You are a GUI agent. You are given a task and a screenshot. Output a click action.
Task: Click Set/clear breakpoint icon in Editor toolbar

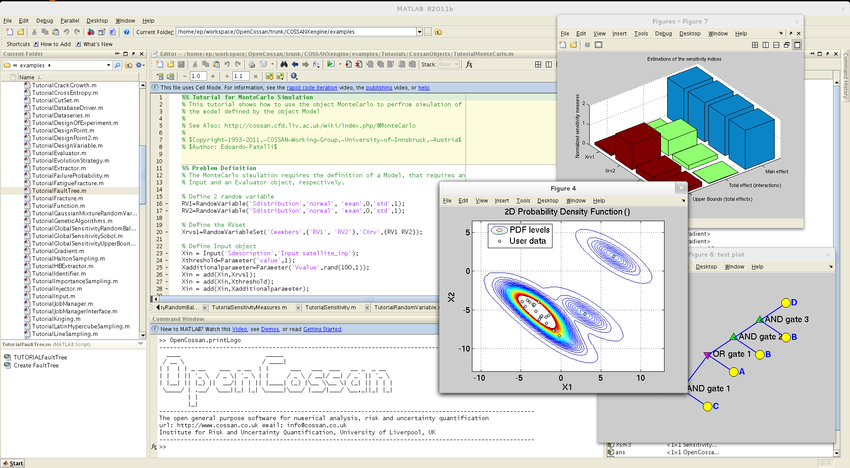(348, 64)
